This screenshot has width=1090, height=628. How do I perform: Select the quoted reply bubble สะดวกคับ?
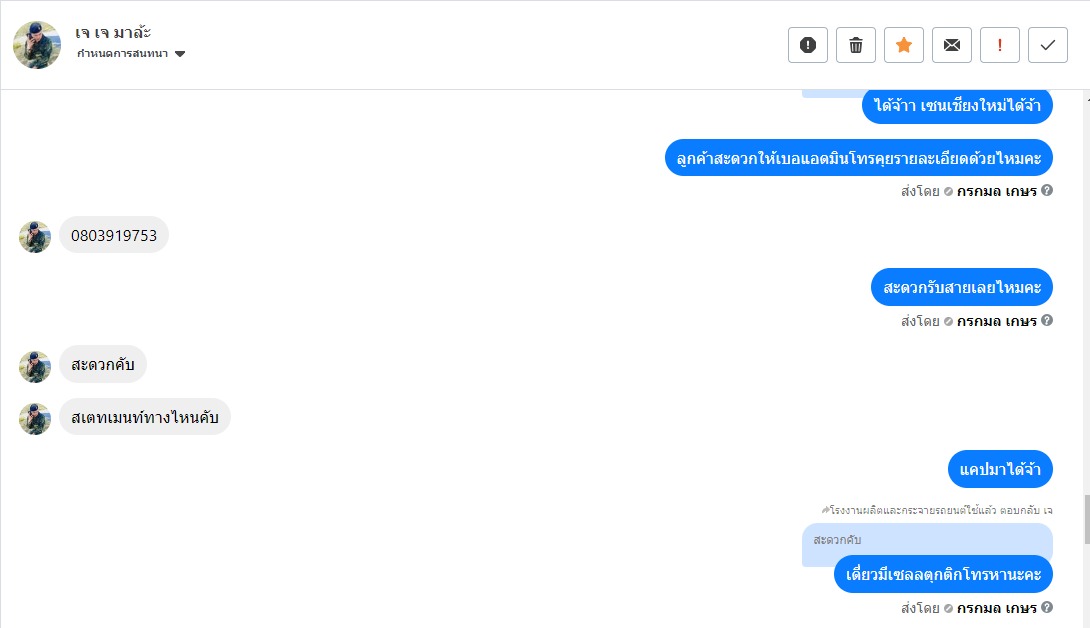(927, 540)
